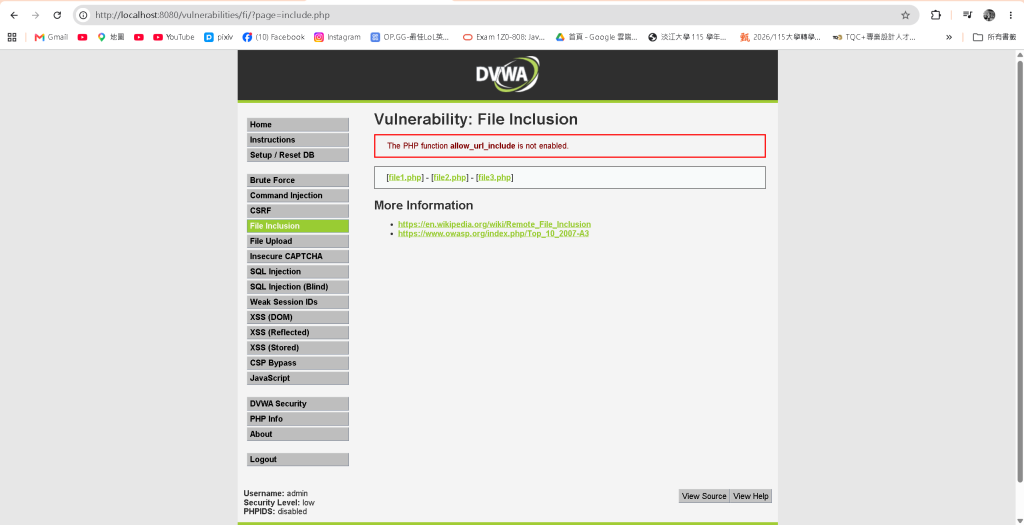
Task: Open file3.php link
Action: click(495, 178)
